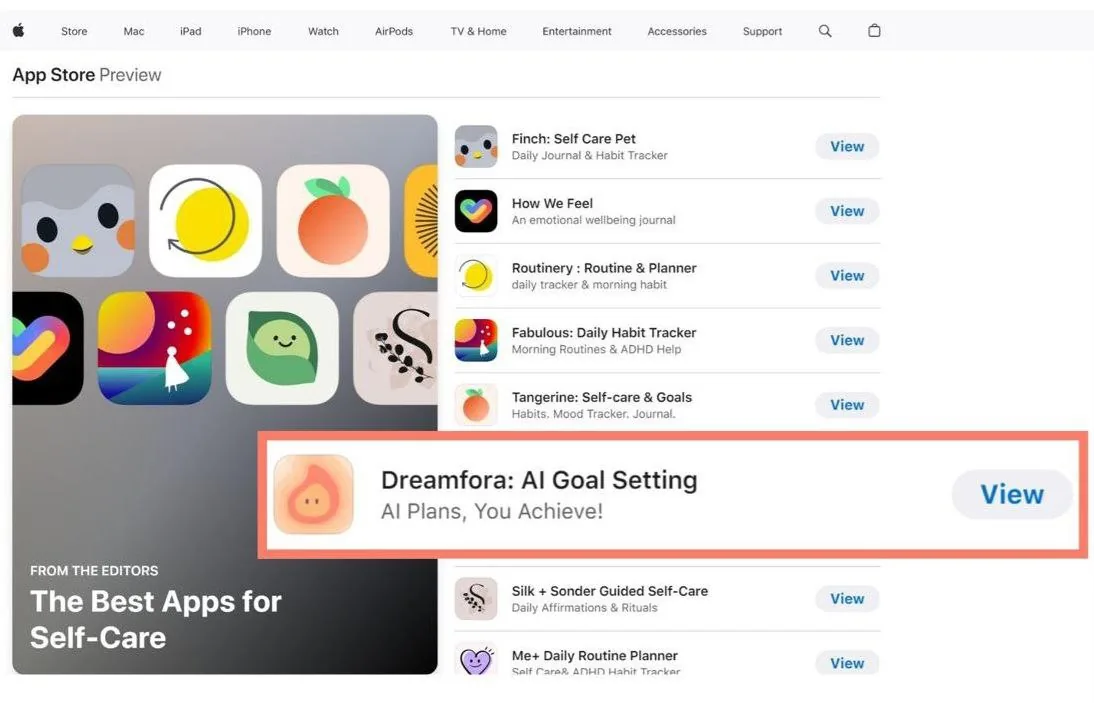1094x703 pixels.
Task: Open the Store menu item
Action: click(74, 31)
